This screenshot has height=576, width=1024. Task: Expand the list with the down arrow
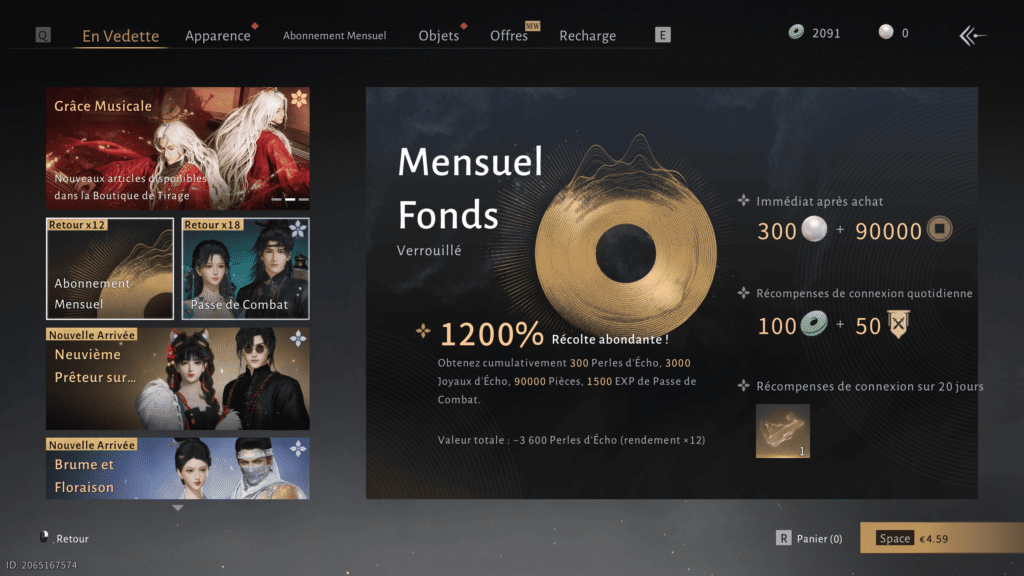point(178,507)
